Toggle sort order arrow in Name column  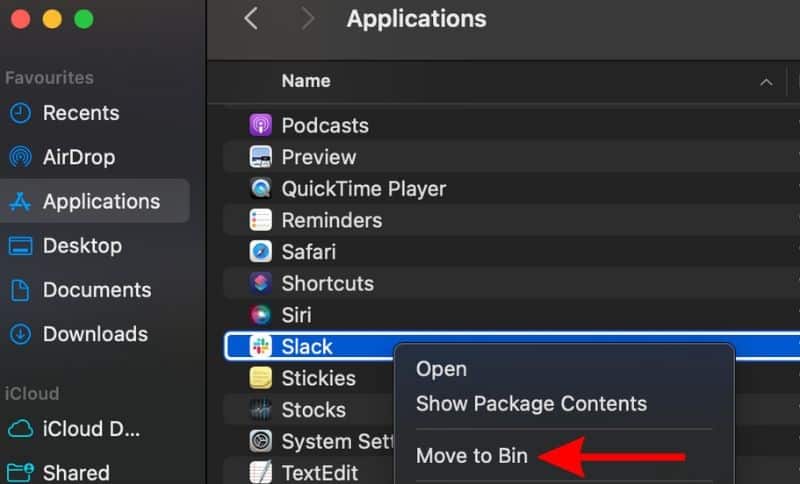[766, 82]
